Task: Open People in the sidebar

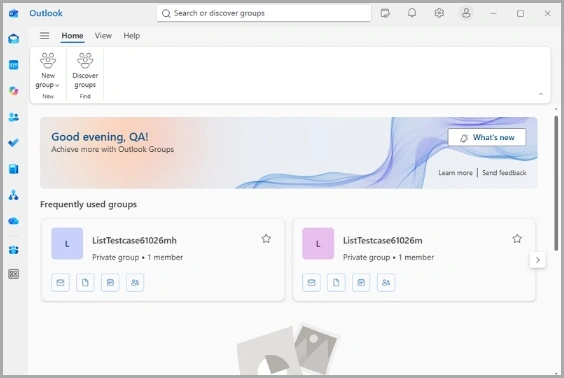Action: [14, 117]
